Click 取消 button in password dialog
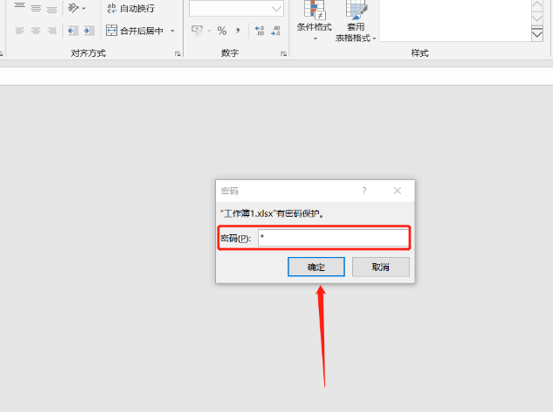553x412 pixels. 381,267
